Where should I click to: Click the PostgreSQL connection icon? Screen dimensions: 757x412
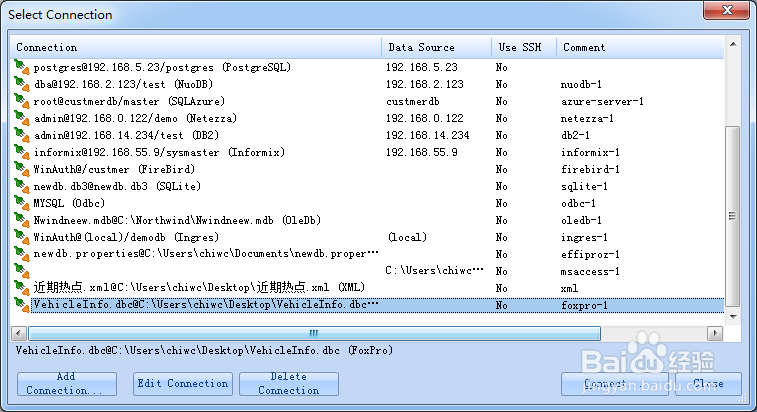22,67
